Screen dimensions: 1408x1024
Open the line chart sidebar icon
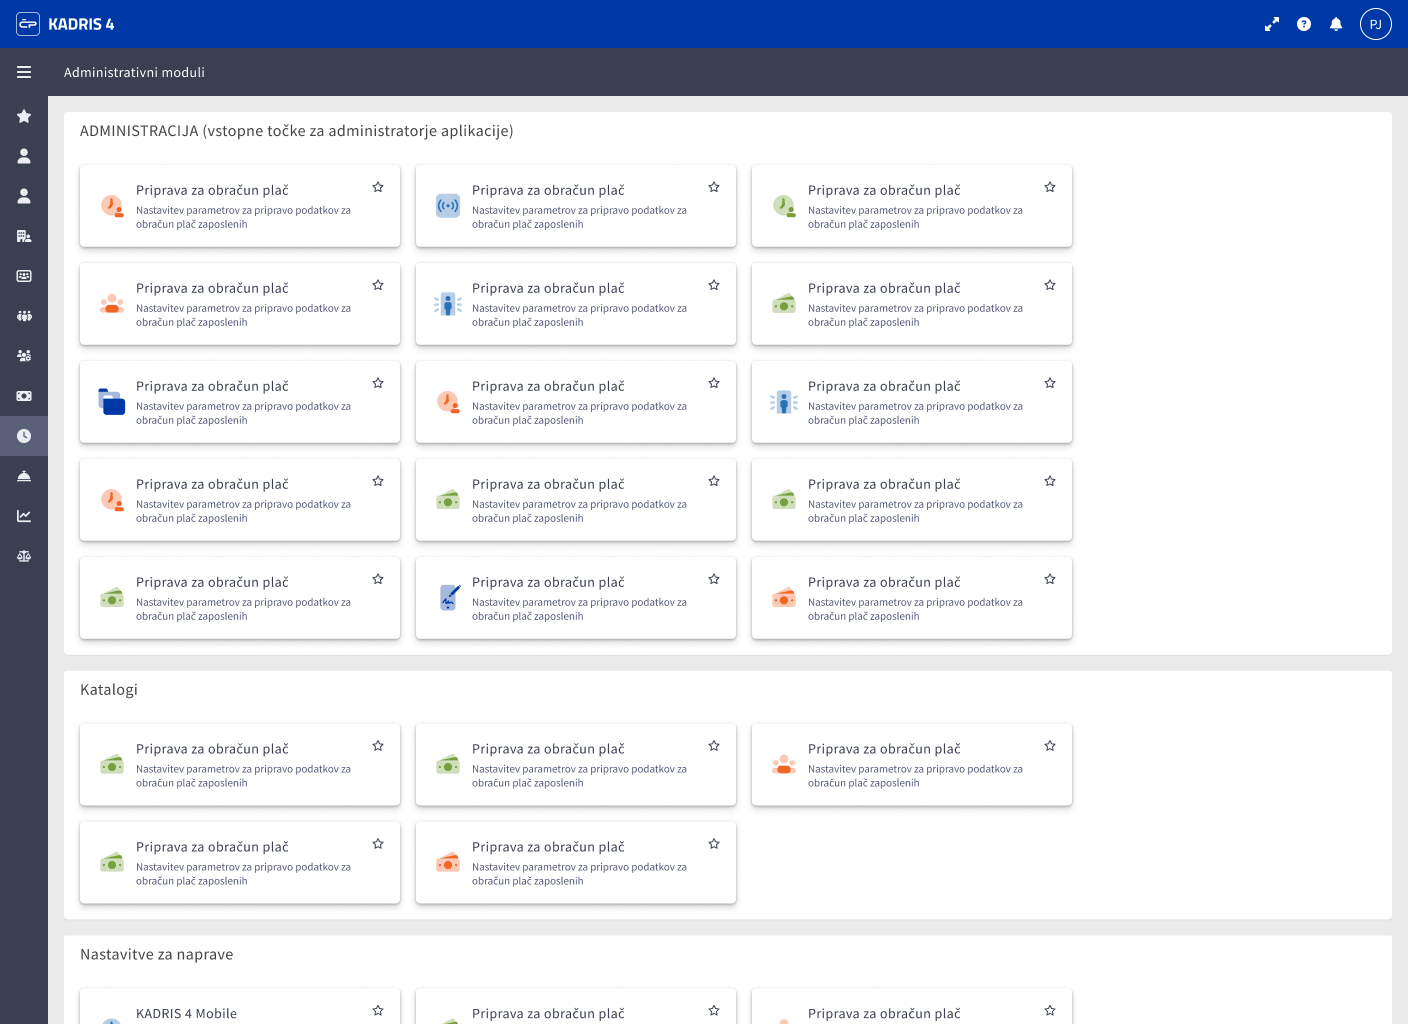pos(24,516)
